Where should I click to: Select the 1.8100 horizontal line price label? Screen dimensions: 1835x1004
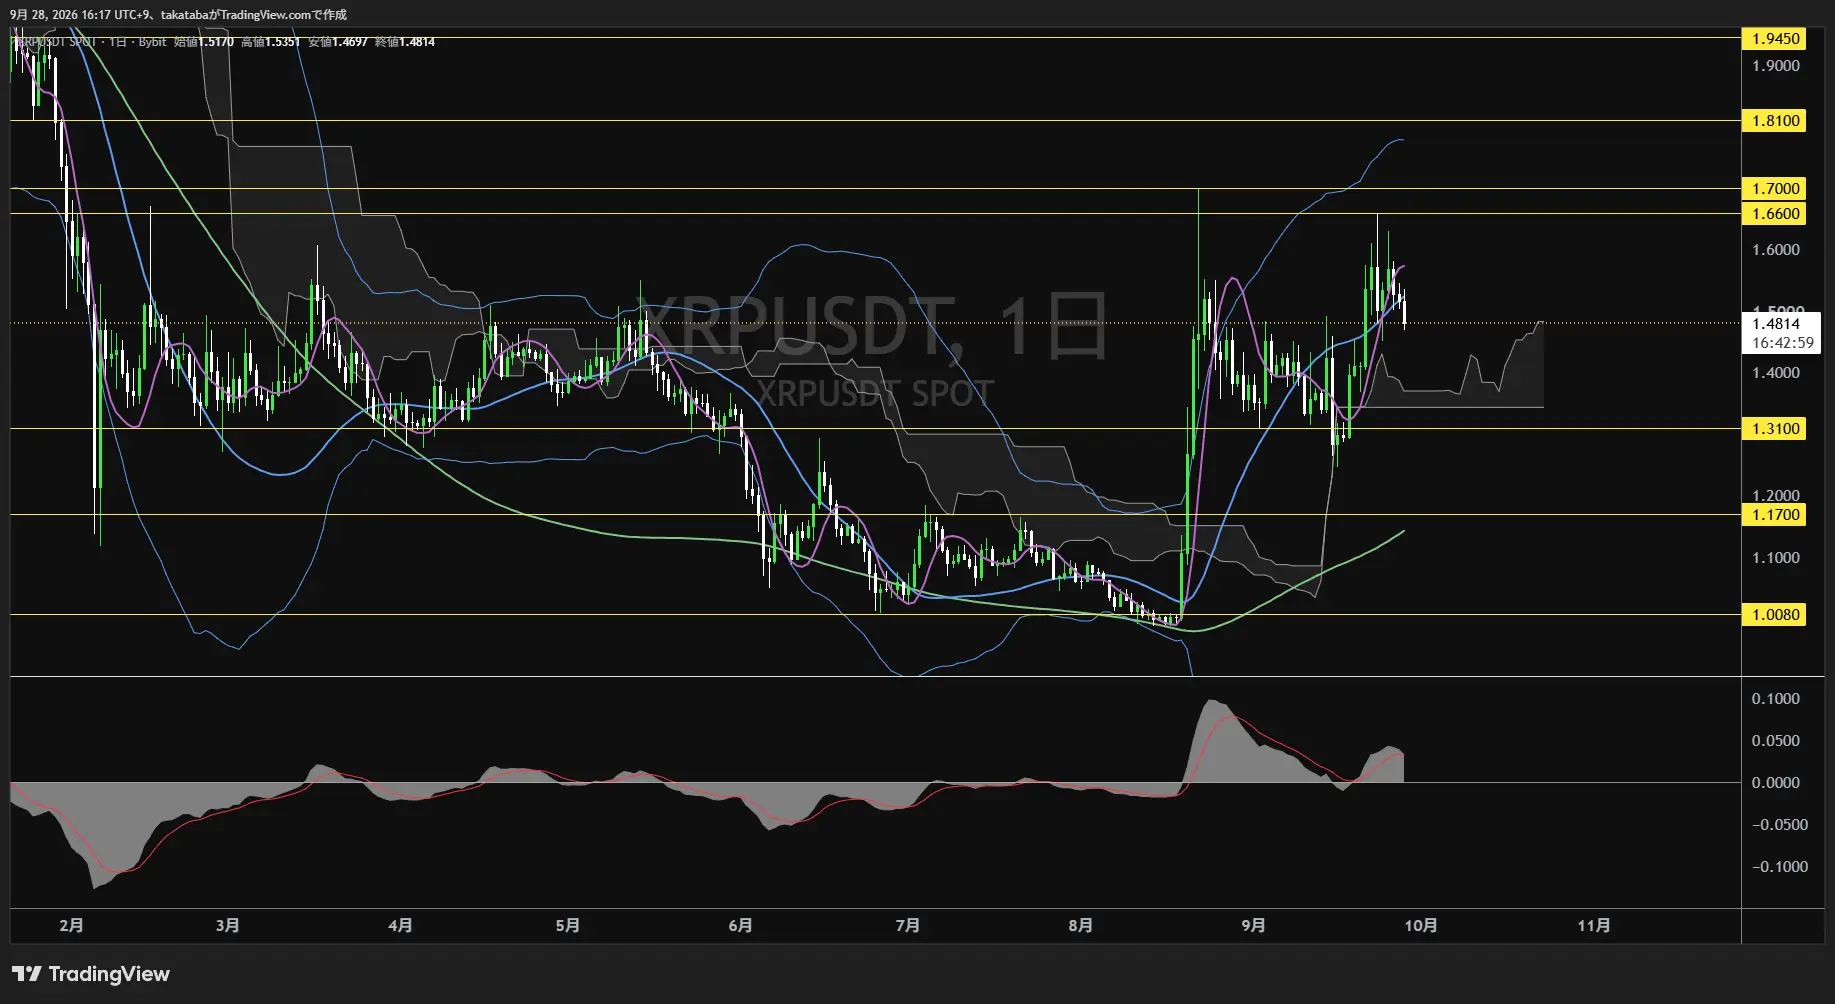[1774, 120]
